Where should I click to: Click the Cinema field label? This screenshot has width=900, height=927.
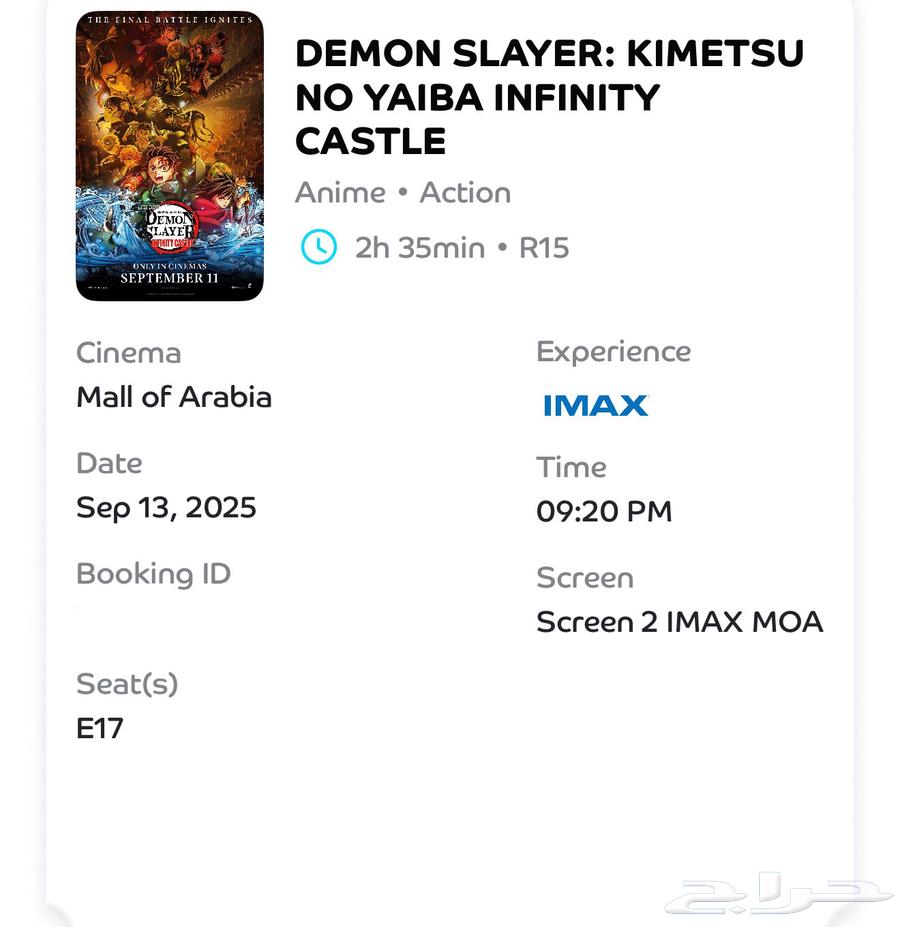128,353
